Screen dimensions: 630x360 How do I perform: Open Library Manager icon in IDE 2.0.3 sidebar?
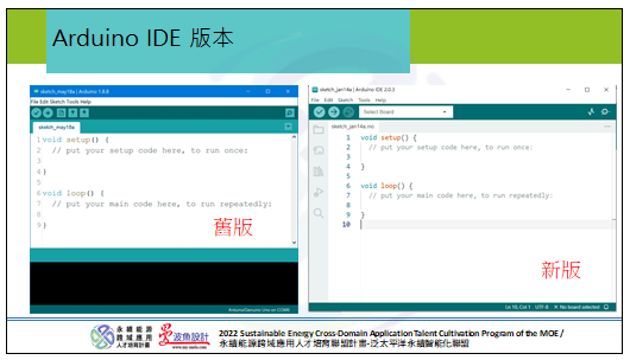click(x=319, y=171)
